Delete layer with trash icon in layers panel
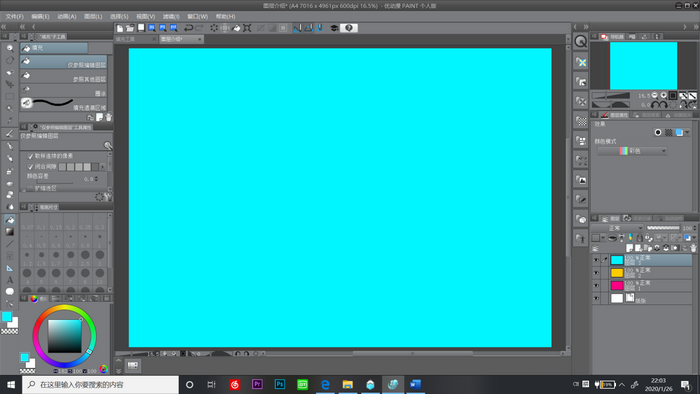Image resolution: width=700 pixels, height=394 pixels. pos(693,248)
